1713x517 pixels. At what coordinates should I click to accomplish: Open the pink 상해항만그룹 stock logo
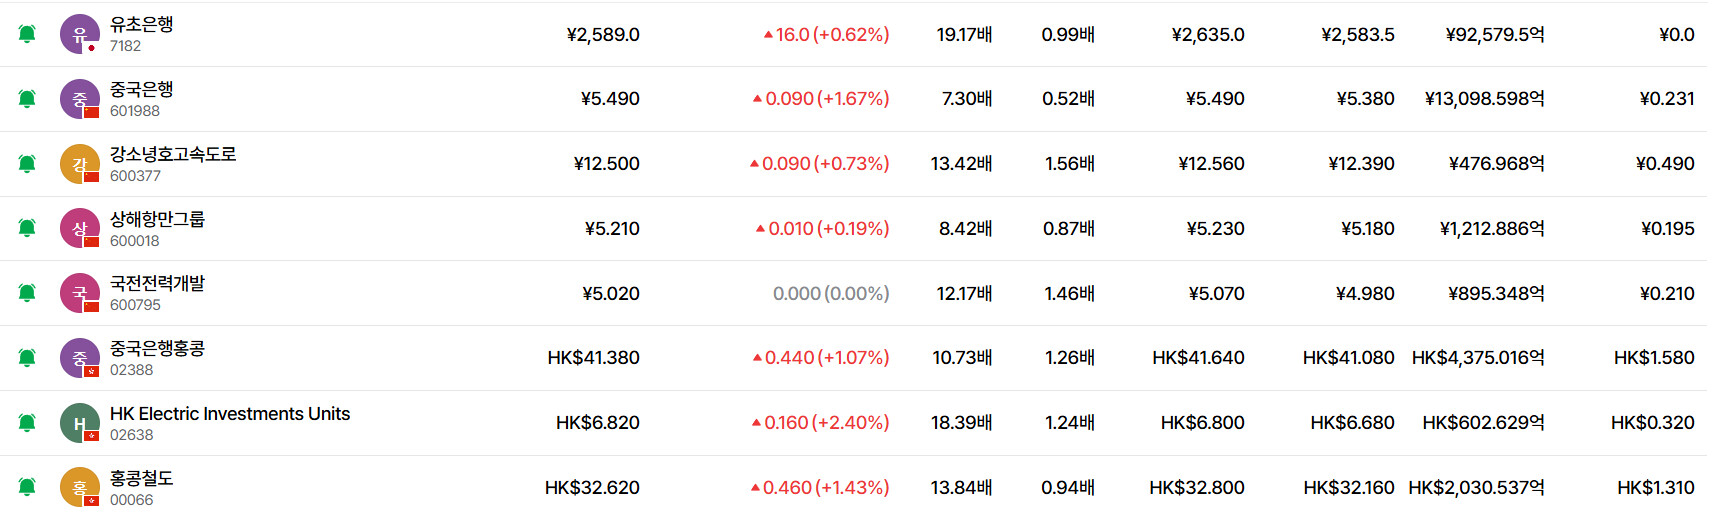[x=80, y=228]
